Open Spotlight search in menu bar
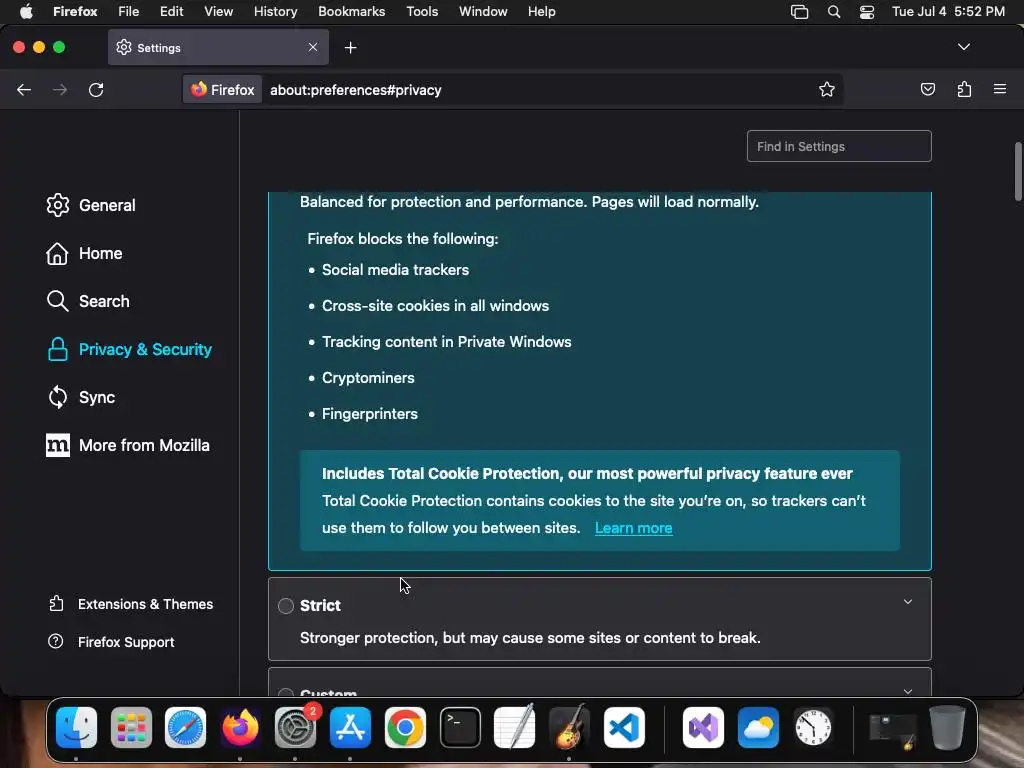 click(834, 12)
